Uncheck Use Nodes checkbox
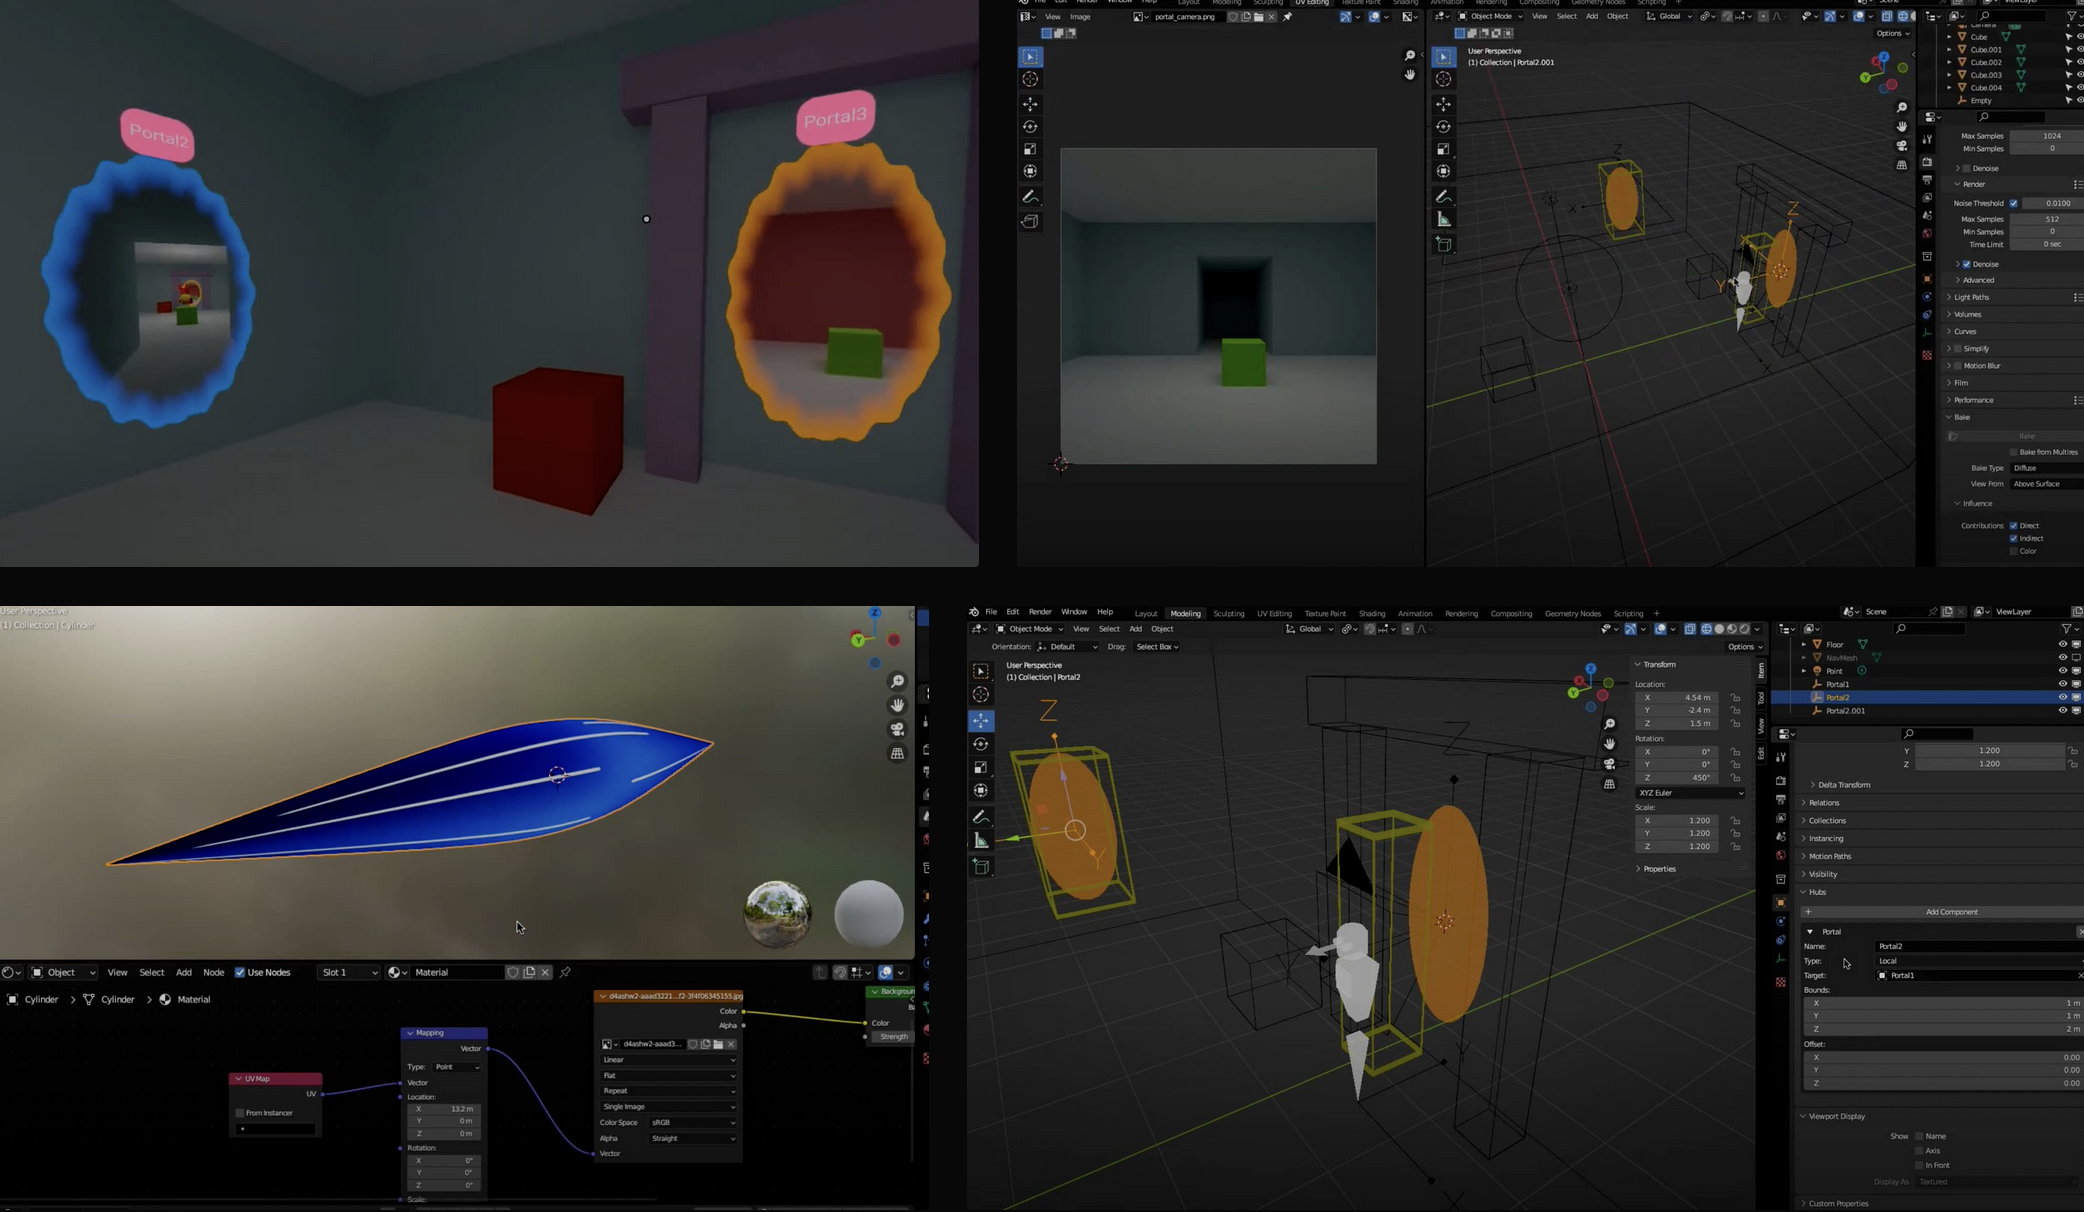This screenshot has width=2084, height=1212. click(x=240, y=972)
